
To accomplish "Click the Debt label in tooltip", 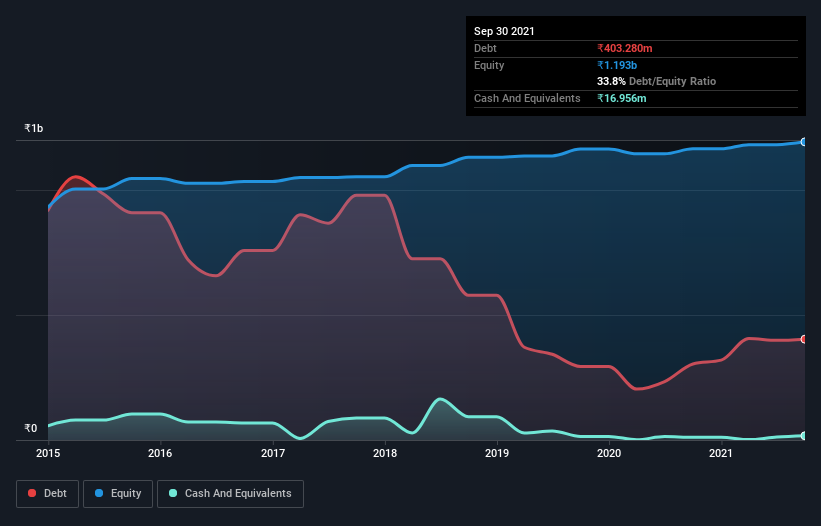I will click(485, 48).
